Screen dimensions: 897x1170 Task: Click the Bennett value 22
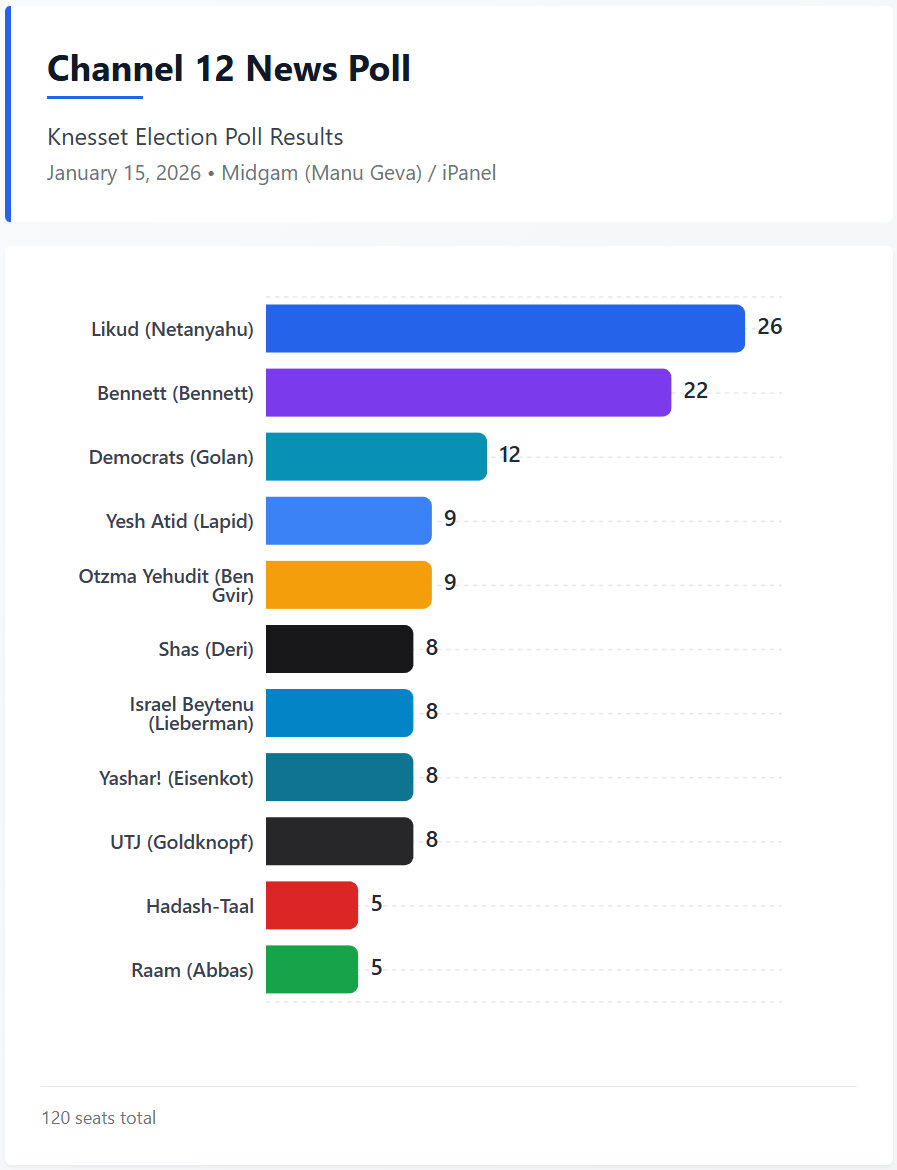click(695, 391)
